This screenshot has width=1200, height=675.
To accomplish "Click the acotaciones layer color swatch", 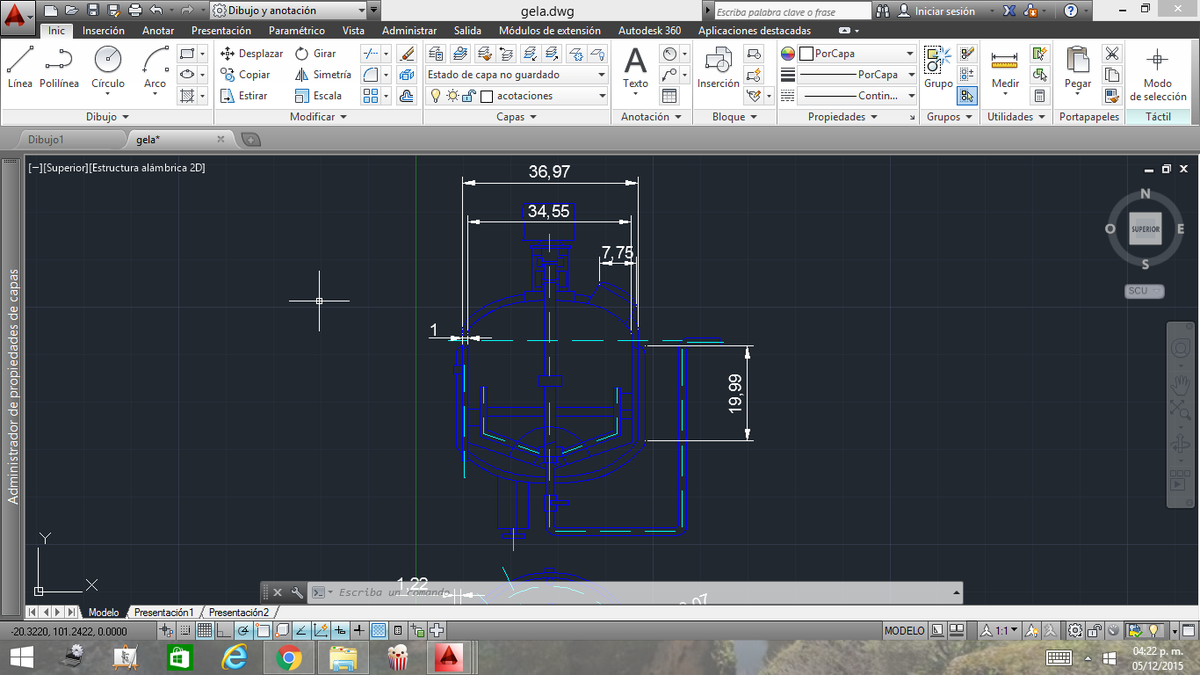I will [x=487, y=96].
